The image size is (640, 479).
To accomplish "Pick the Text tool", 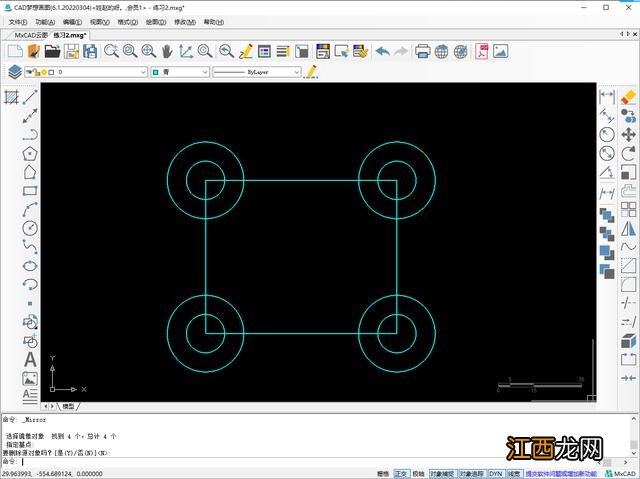I will pyautogui.click(x=30, y=359).
